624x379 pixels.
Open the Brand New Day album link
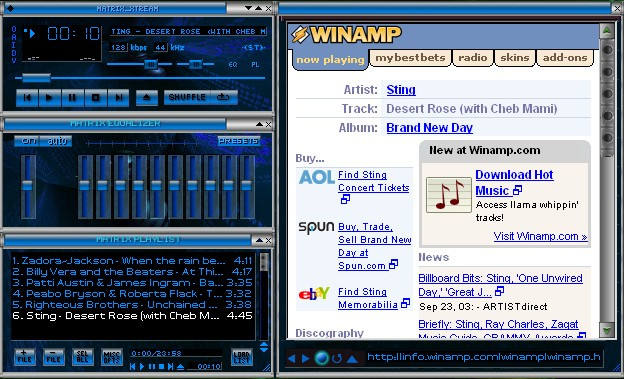tap(429, 128)
